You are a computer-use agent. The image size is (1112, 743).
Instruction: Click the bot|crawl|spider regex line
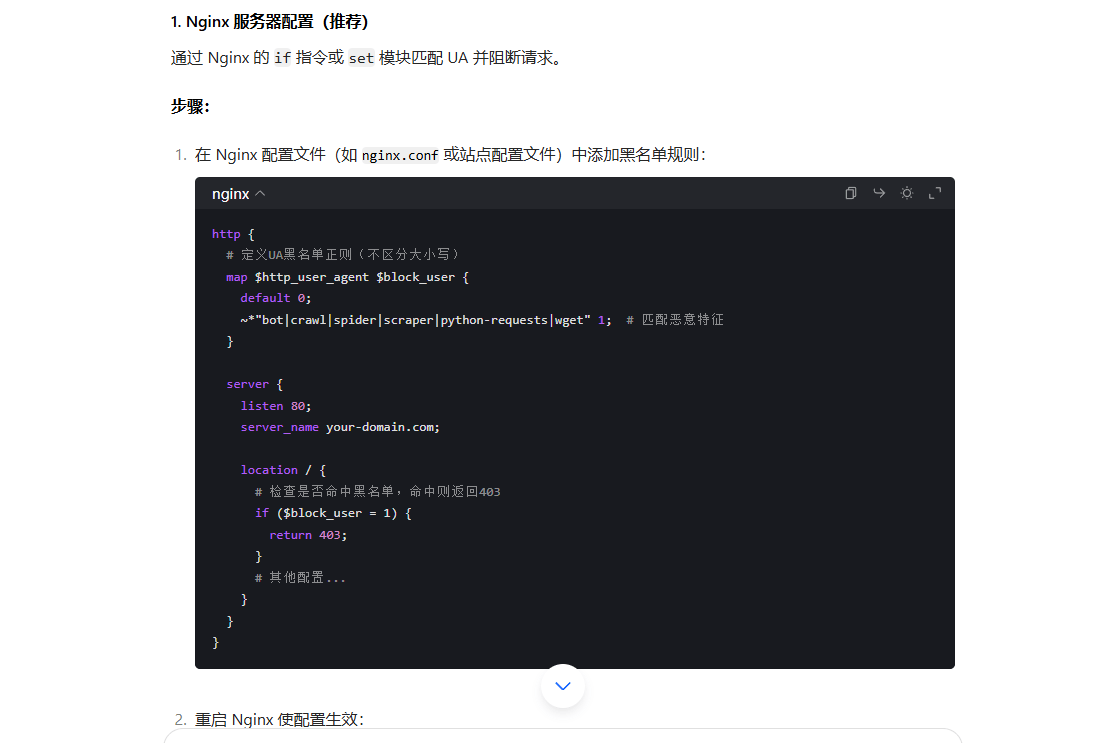(x=426, y=320)
